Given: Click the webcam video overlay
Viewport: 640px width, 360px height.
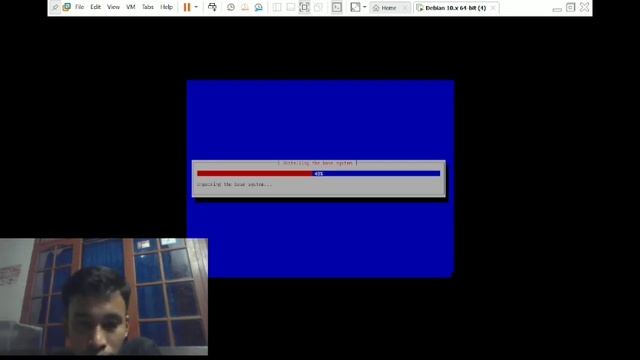Looking at the screenshot, I should coord(104,297).
